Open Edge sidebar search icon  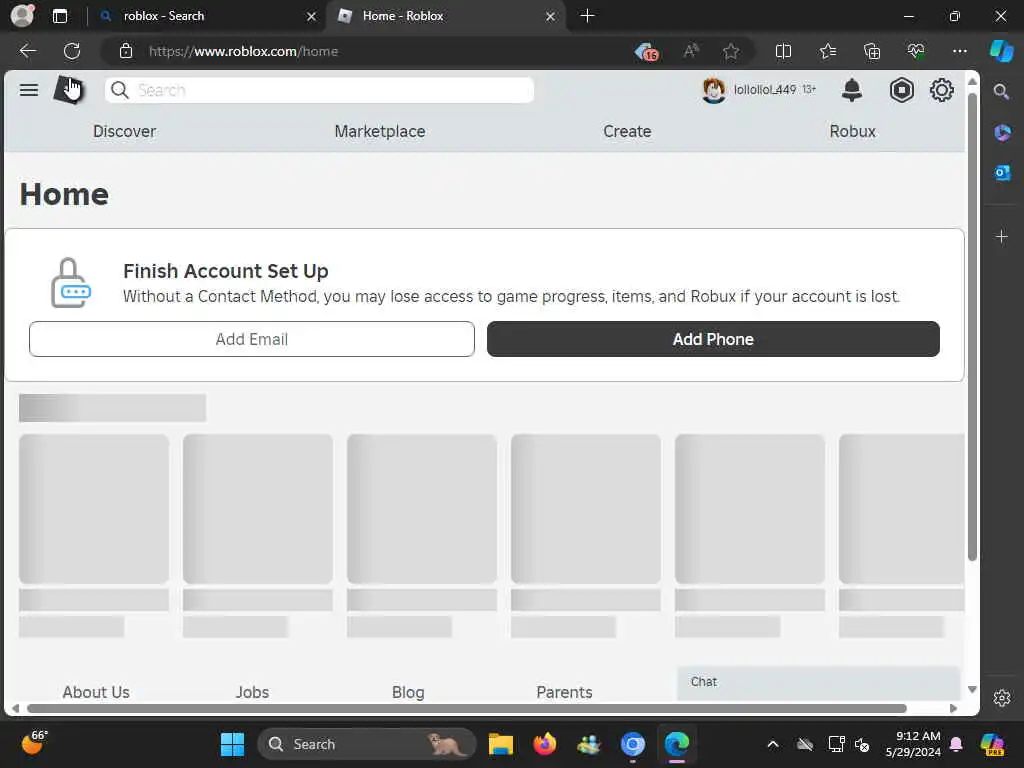pyautogui.click(x=1001, y=91)
